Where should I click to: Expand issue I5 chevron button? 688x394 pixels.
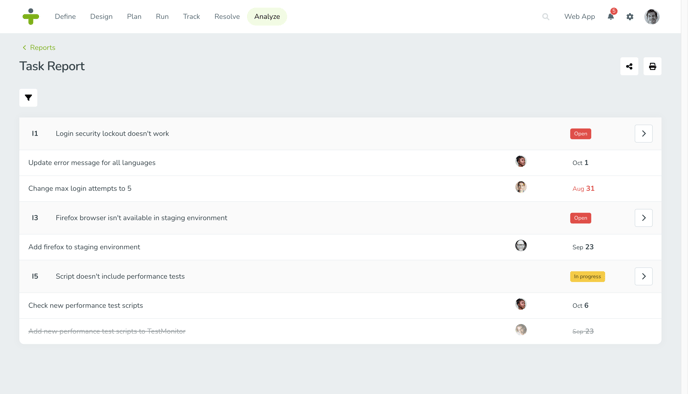click(644, 276)
